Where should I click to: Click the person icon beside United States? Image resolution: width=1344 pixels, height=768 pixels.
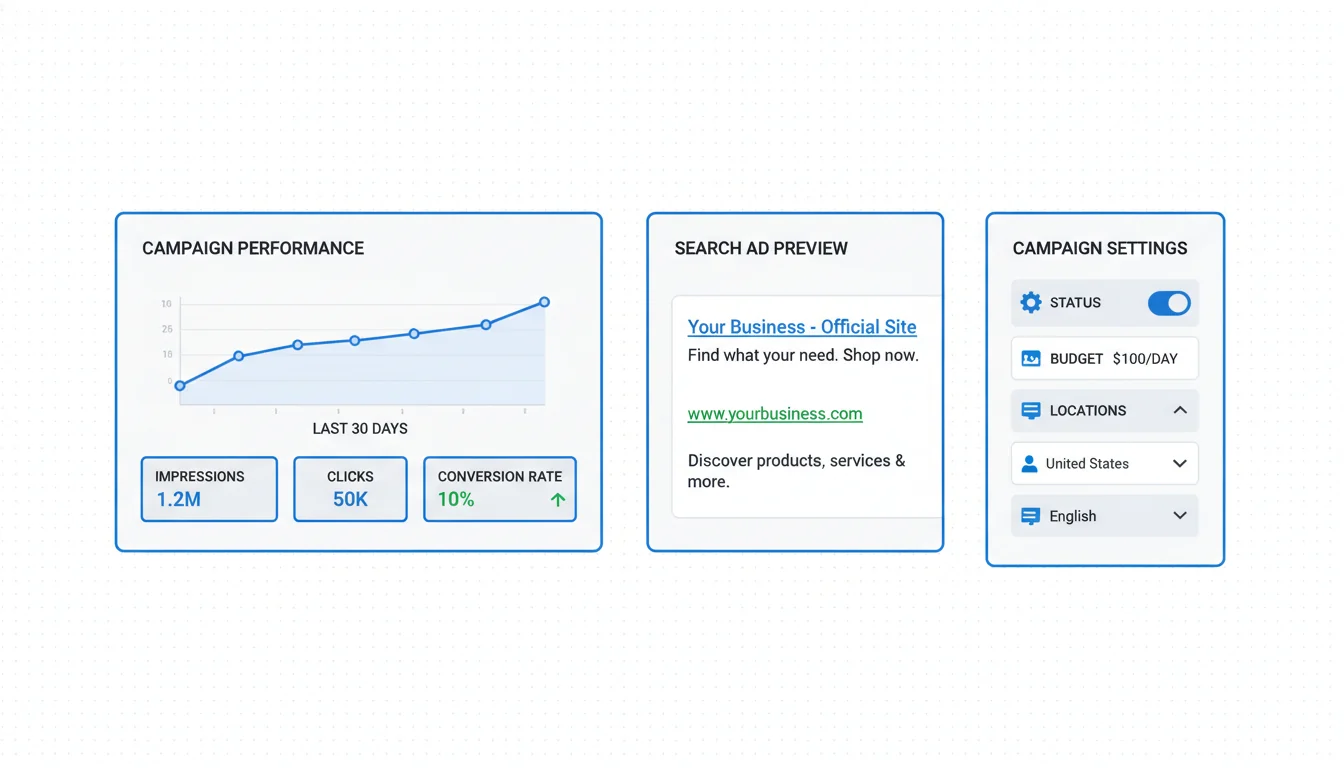pos(1029,464)
